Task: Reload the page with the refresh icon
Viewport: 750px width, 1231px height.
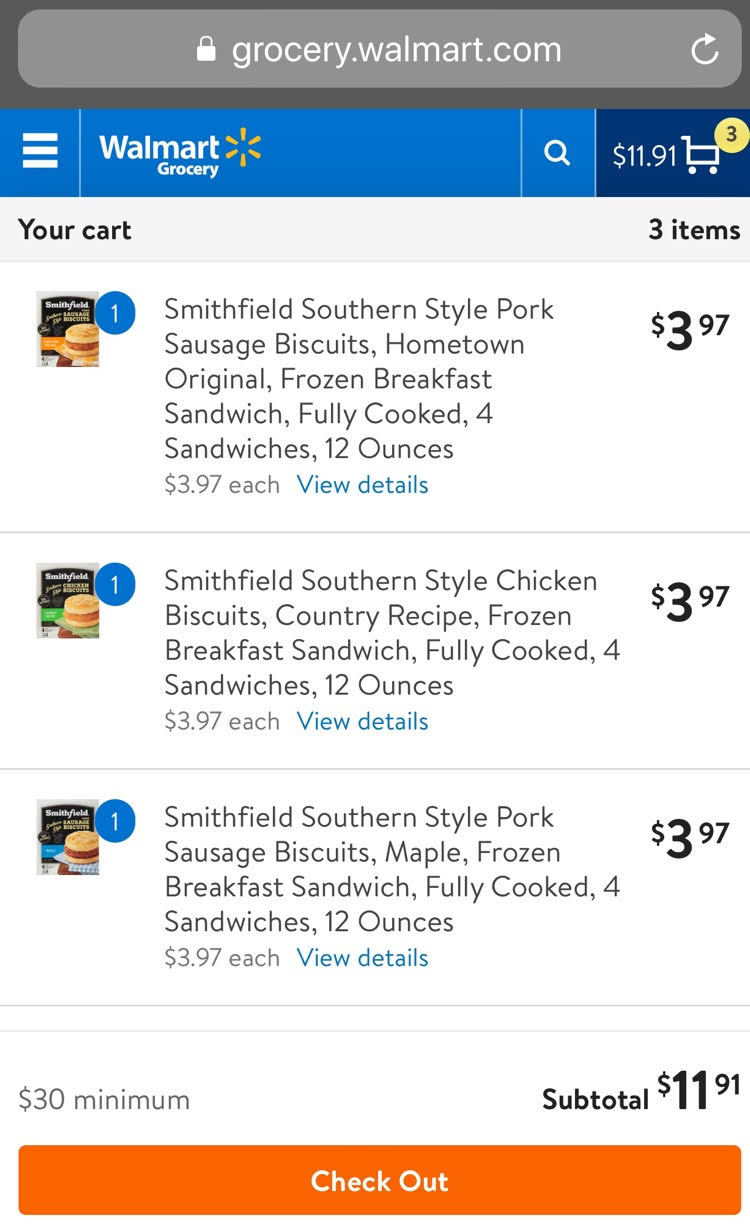Action: click(x=705, y=49)
